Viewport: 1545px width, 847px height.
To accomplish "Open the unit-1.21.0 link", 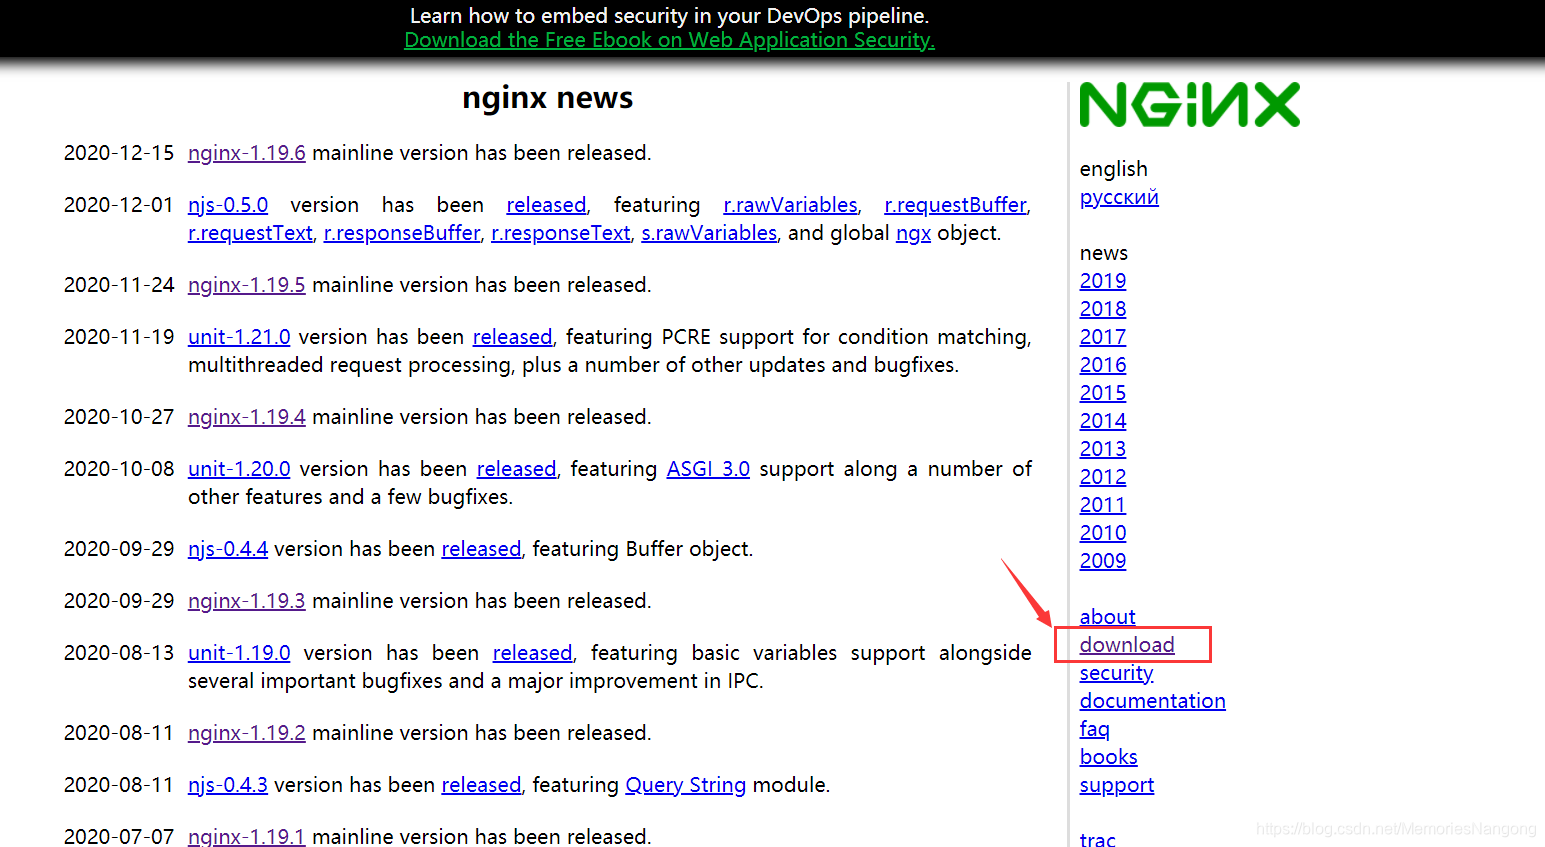I will (x=239, y=337).
